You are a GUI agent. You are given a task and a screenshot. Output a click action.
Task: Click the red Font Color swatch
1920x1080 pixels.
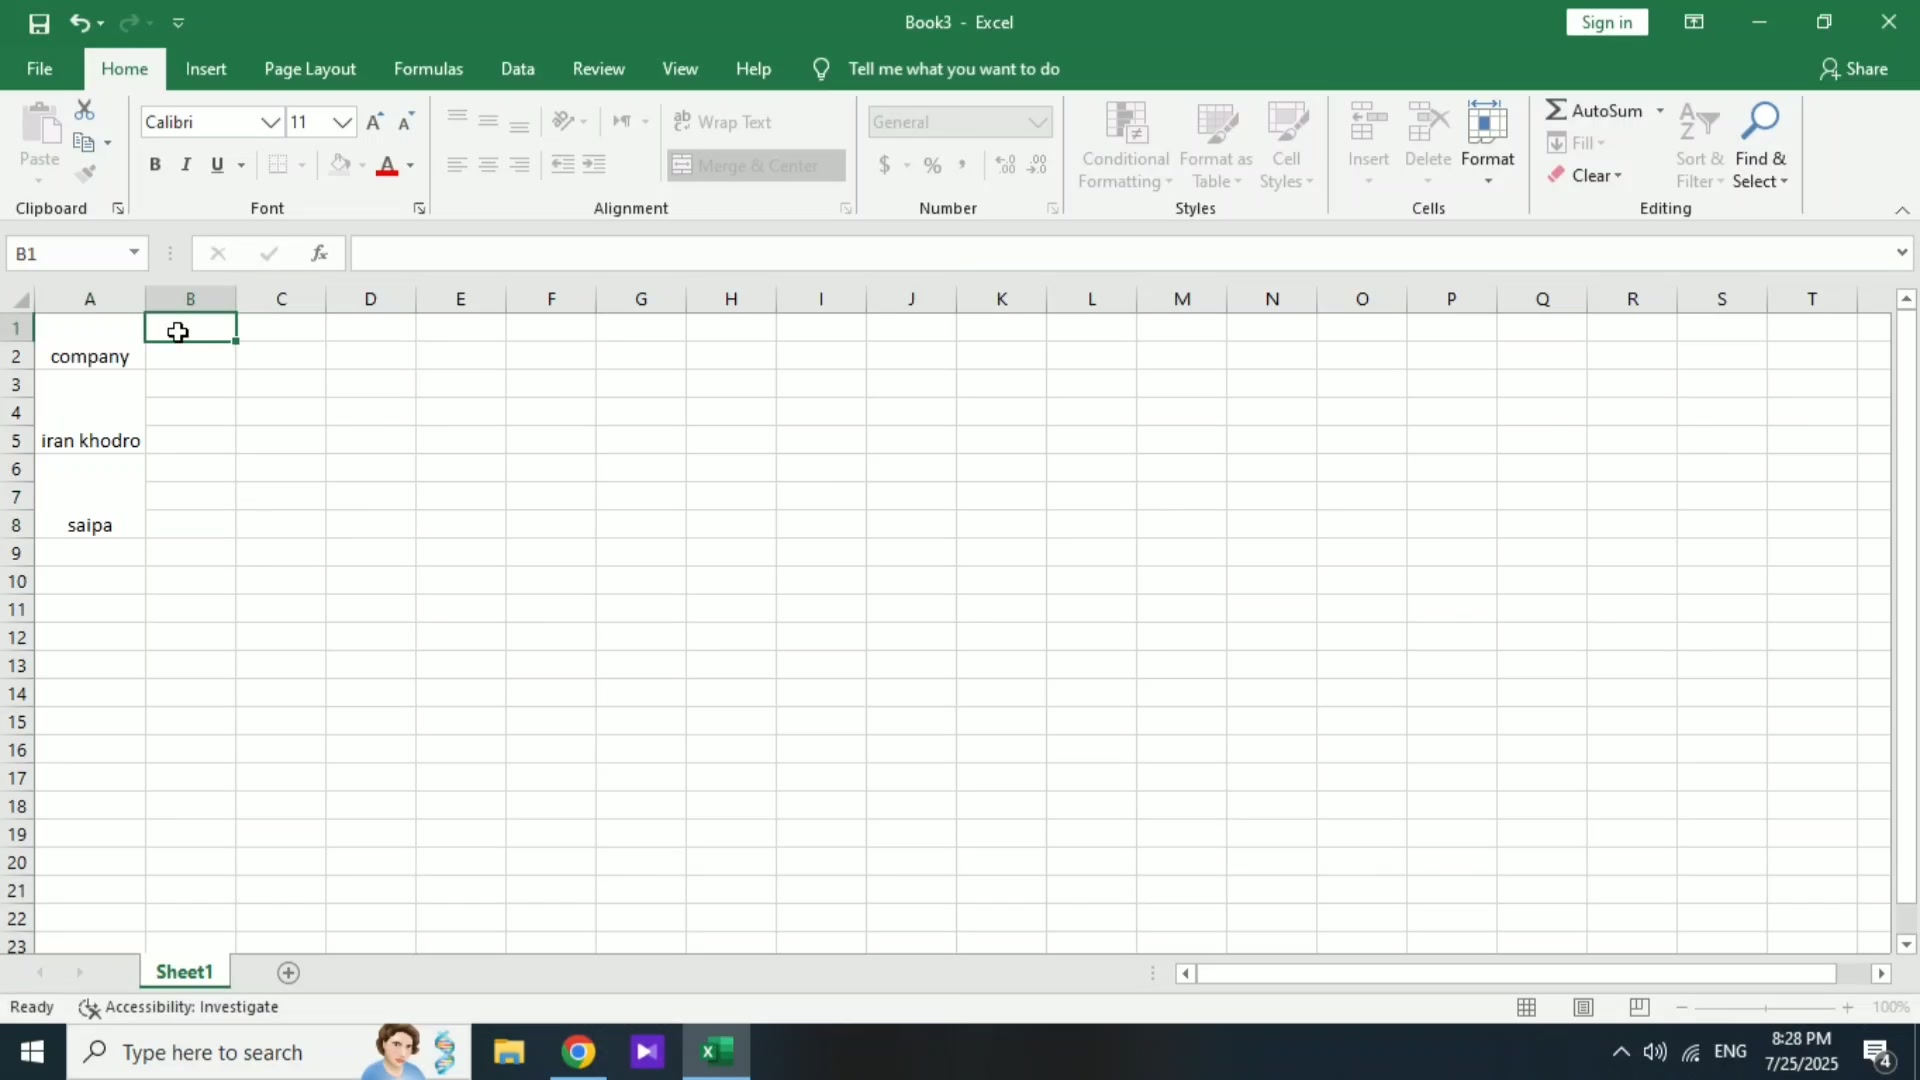(387, 166)
